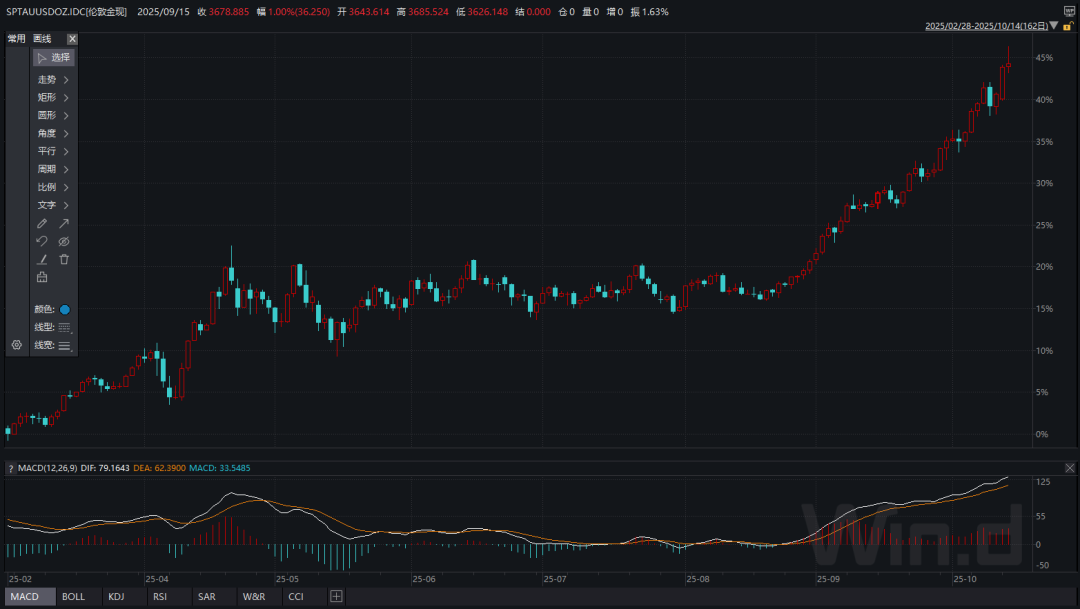1080x609 pixels.
Task: Open the date range dropdown triangle
Action: click(1053, 26)
